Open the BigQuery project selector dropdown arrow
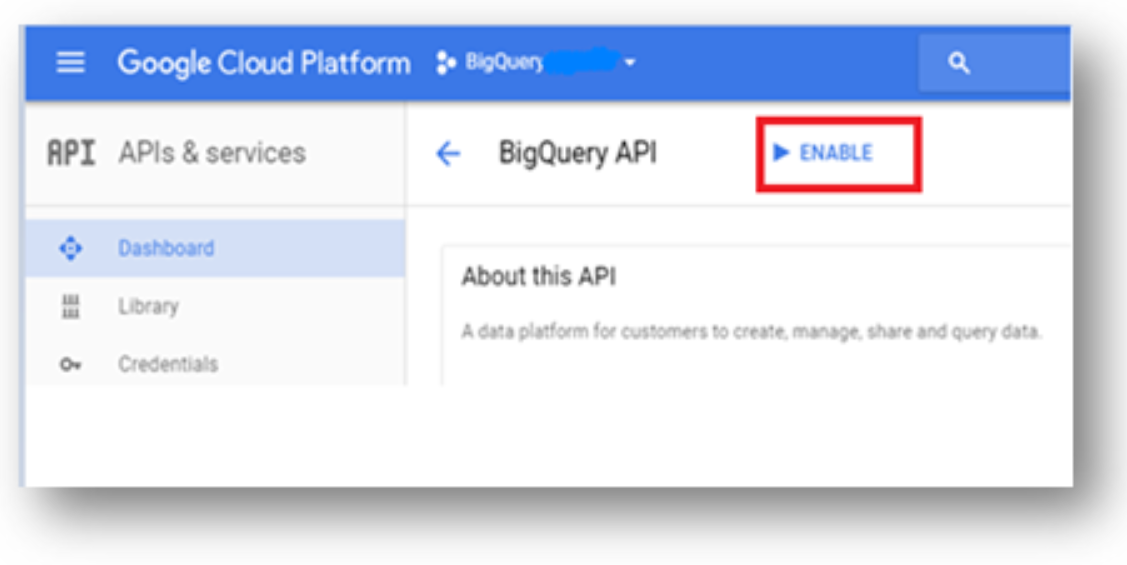Image resolution: width=1127 pixels, height=565 pixels. tap(630, 63)
